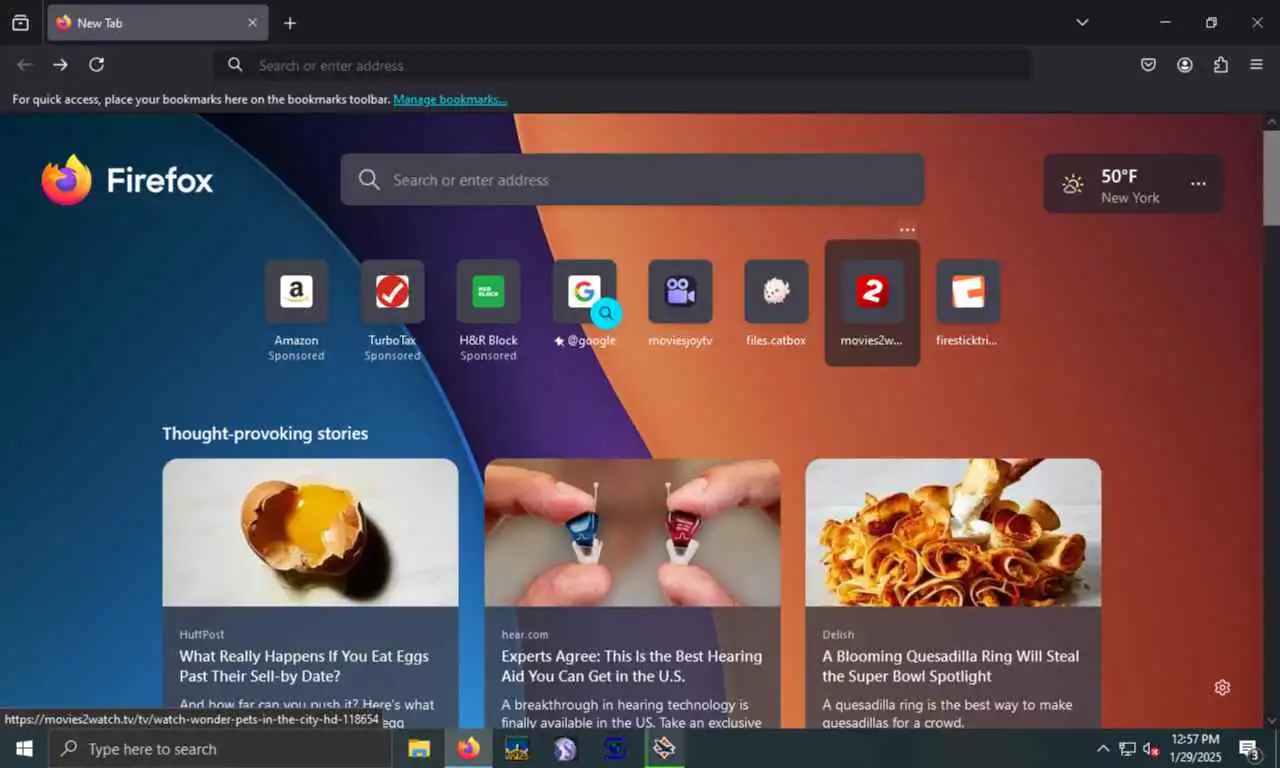The width and height of the screenshot is (1280, 768).
Task: Open the personalize new tab gear icon
Action: pyautogui.click(x=1222, y=687)
